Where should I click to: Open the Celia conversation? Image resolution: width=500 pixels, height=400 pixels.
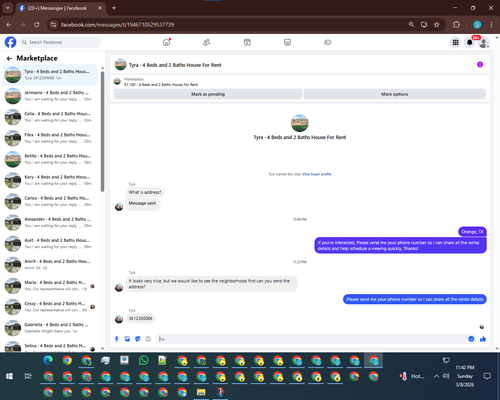[x=50, y=117]
